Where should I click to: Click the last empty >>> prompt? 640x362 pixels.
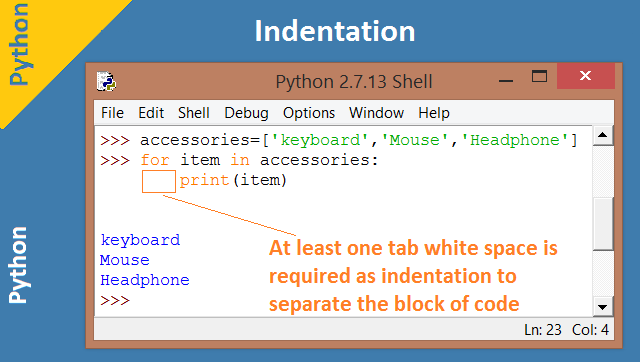tap(115, 300)
